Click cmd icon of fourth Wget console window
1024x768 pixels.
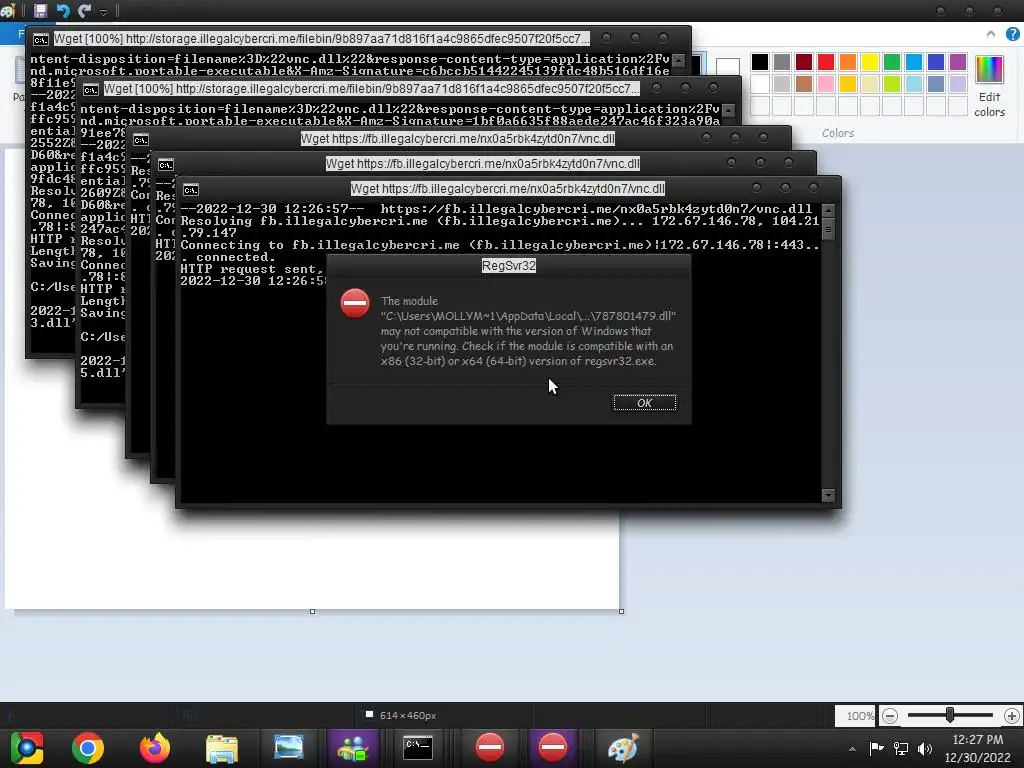[x=165, y=165]
